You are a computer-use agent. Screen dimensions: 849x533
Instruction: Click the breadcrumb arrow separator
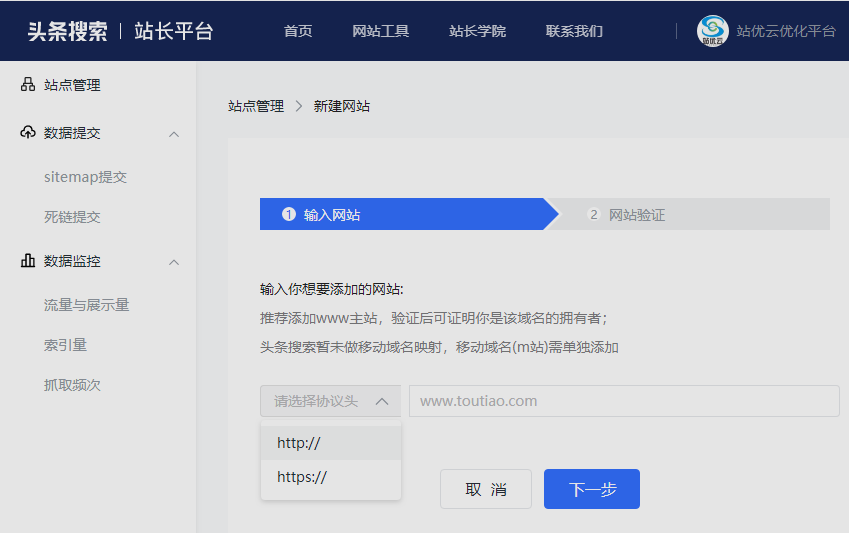(299, 106)
